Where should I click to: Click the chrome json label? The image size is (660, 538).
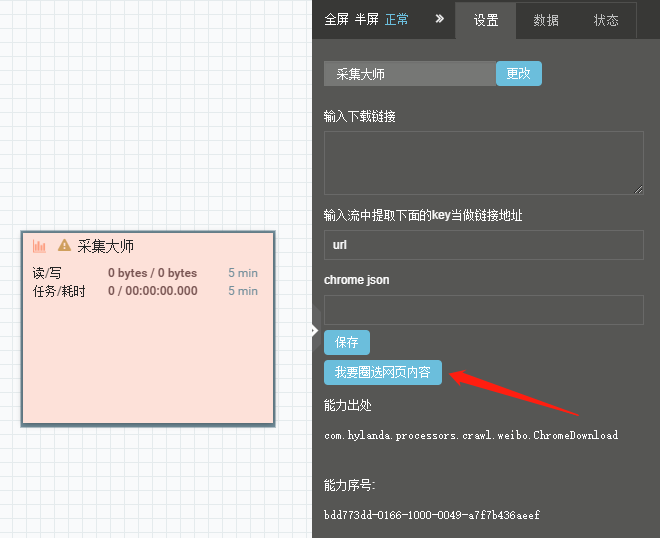(x=357, y=280)
